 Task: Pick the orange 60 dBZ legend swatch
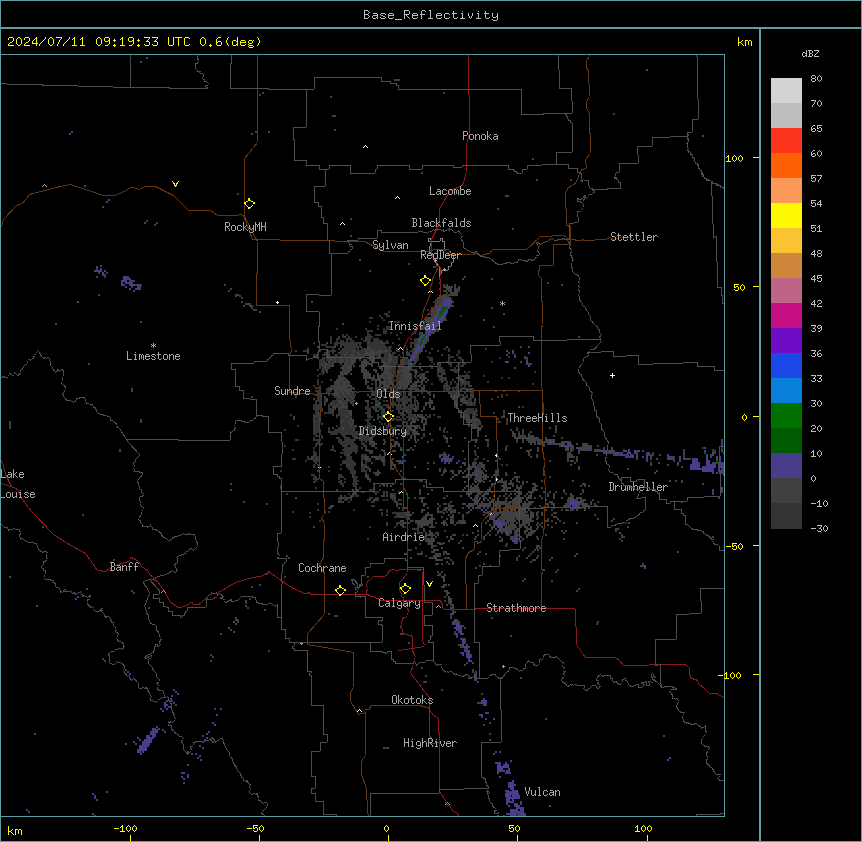click(786, 165)
